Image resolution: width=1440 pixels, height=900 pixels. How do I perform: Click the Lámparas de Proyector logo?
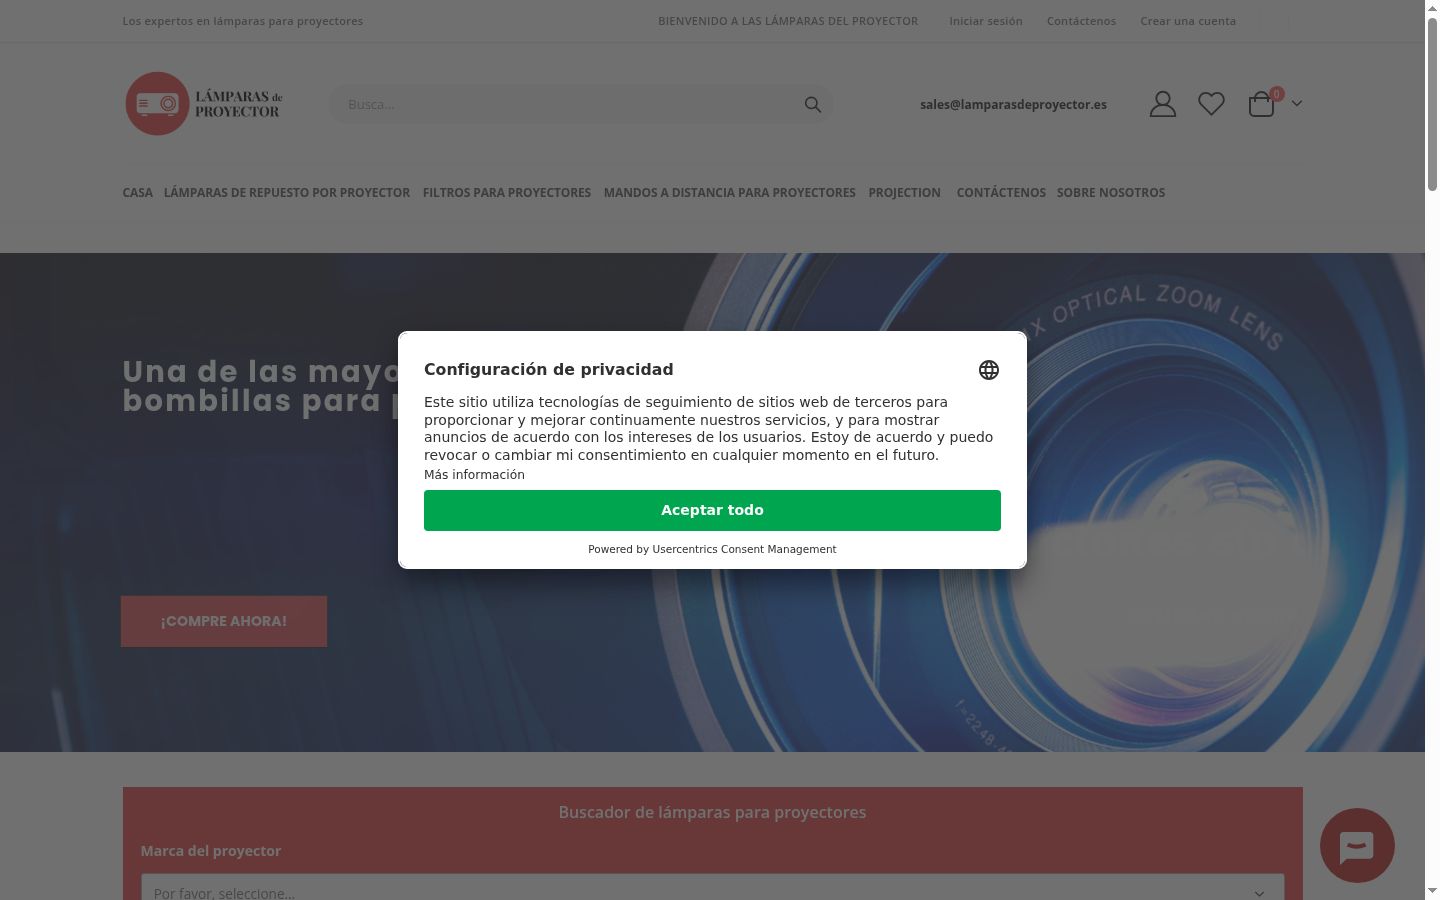click(x=204, y=103)
